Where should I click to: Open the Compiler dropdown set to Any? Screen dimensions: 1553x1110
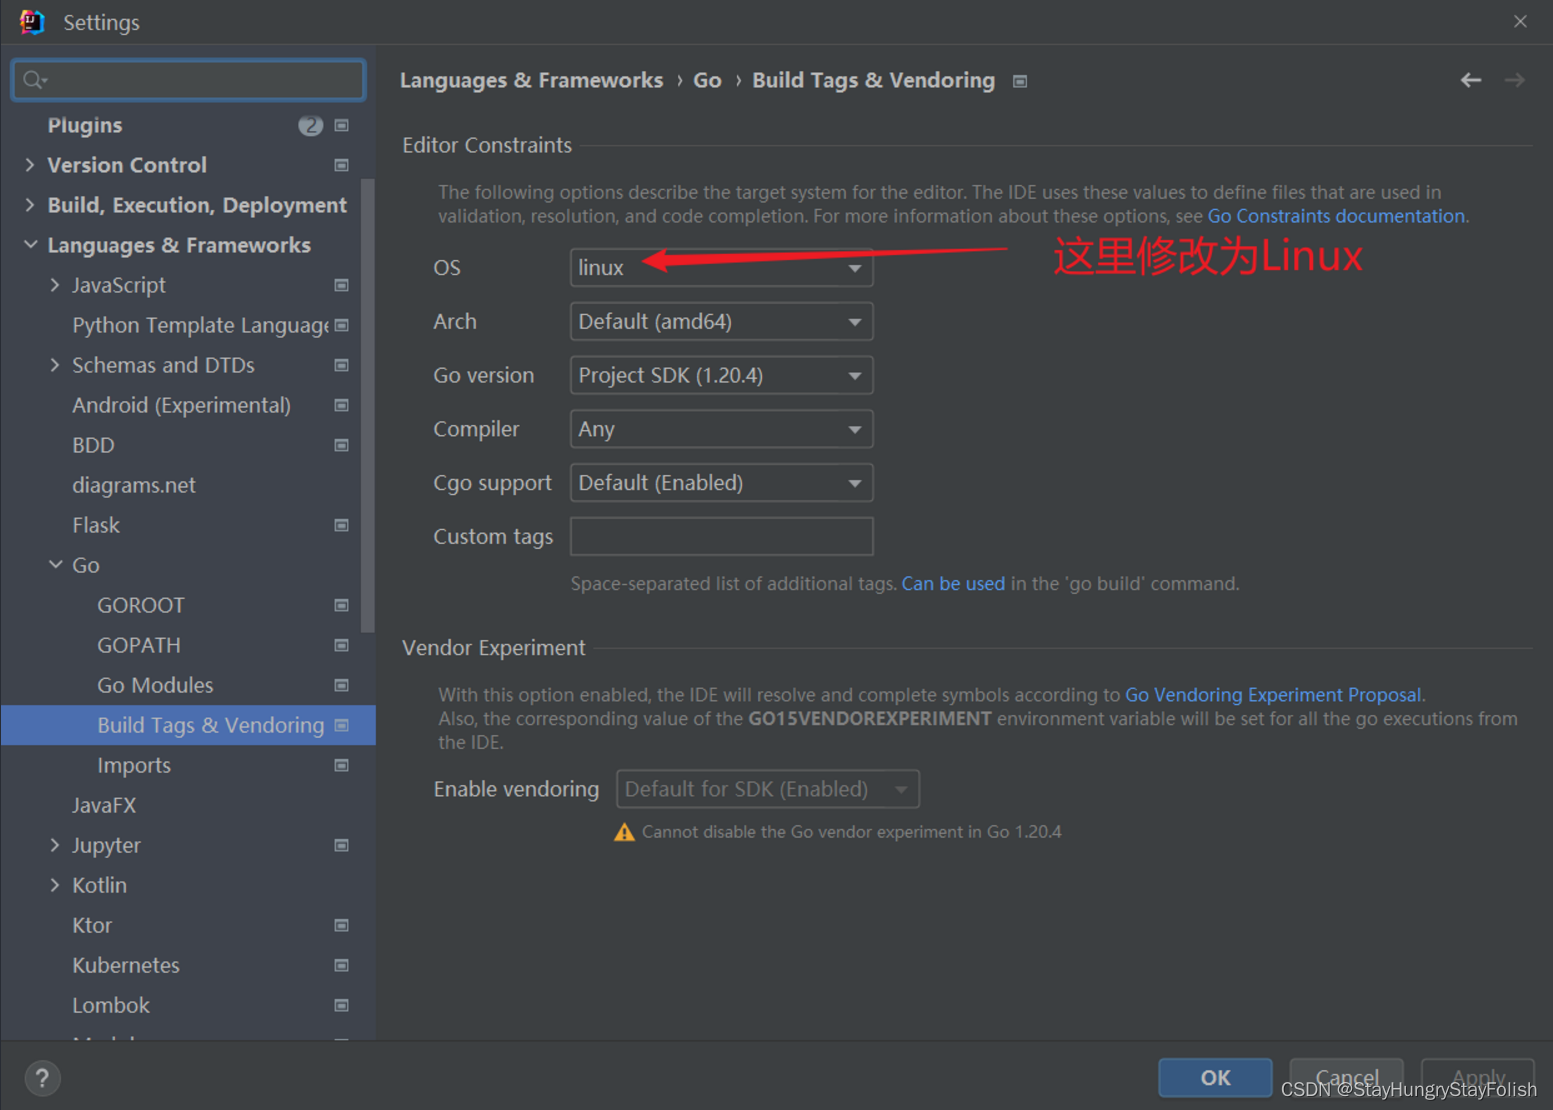[x=721, y=429]
